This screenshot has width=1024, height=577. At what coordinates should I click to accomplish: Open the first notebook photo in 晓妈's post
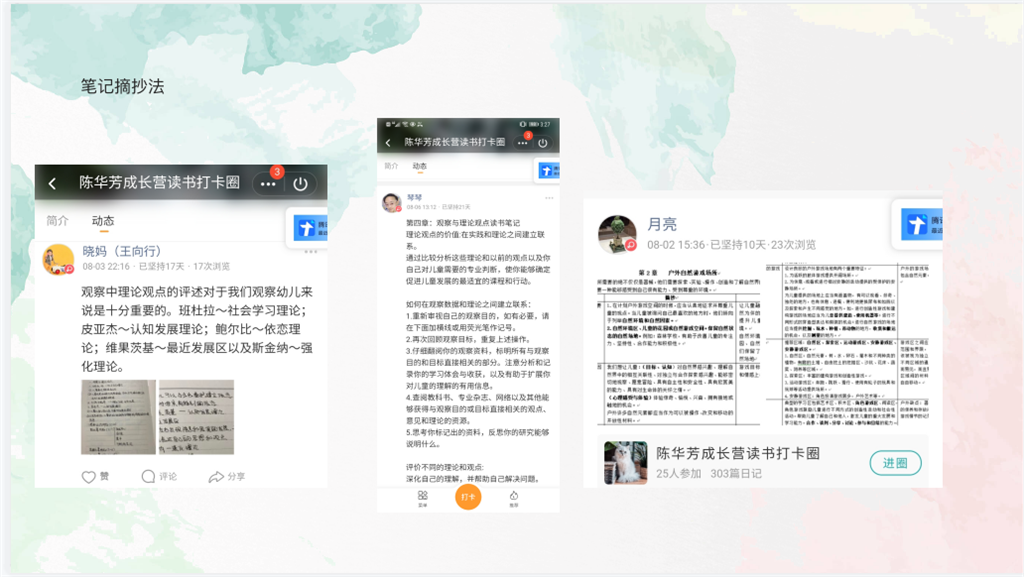118,417
